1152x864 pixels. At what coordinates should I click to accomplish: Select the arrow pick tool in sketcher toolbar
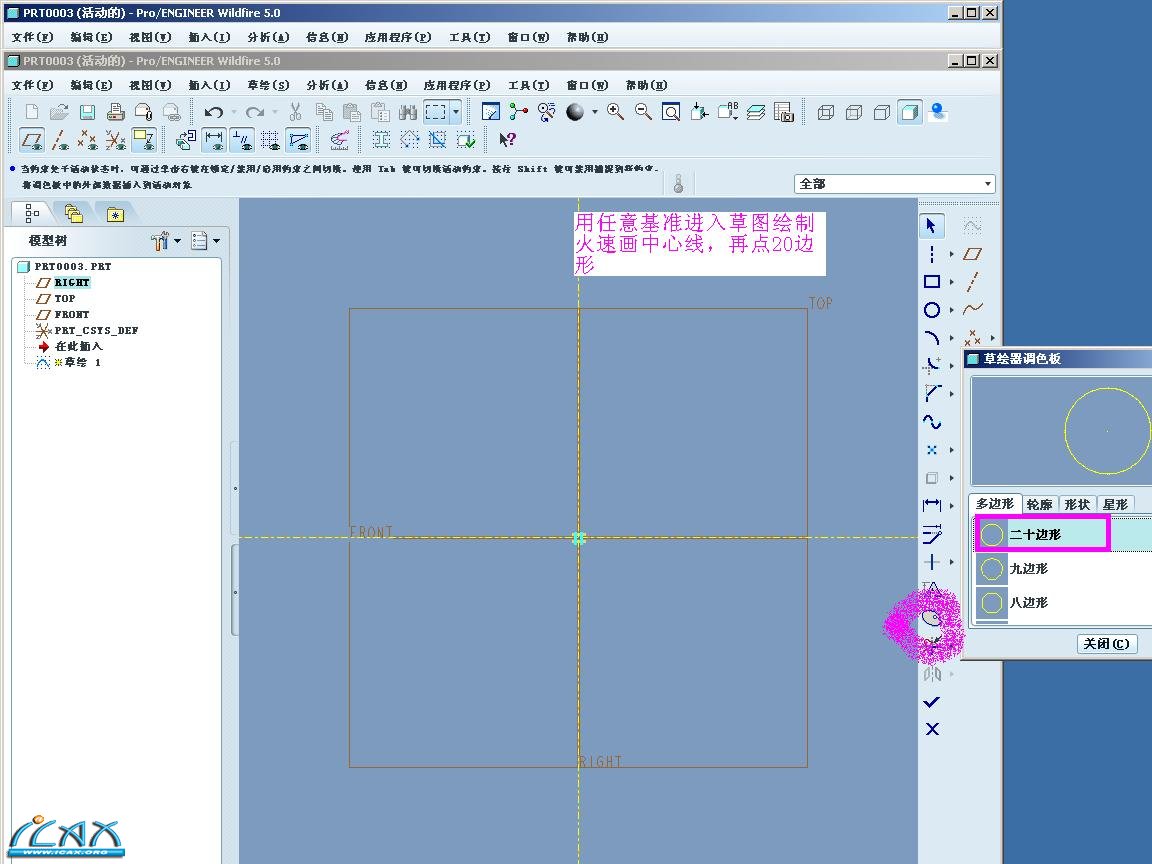pyautogui.click(x=932, y=226)
